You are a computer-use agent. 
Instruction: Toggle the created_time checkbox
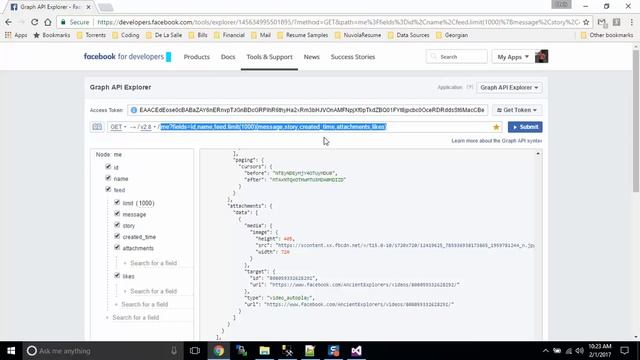pos(117,236)
